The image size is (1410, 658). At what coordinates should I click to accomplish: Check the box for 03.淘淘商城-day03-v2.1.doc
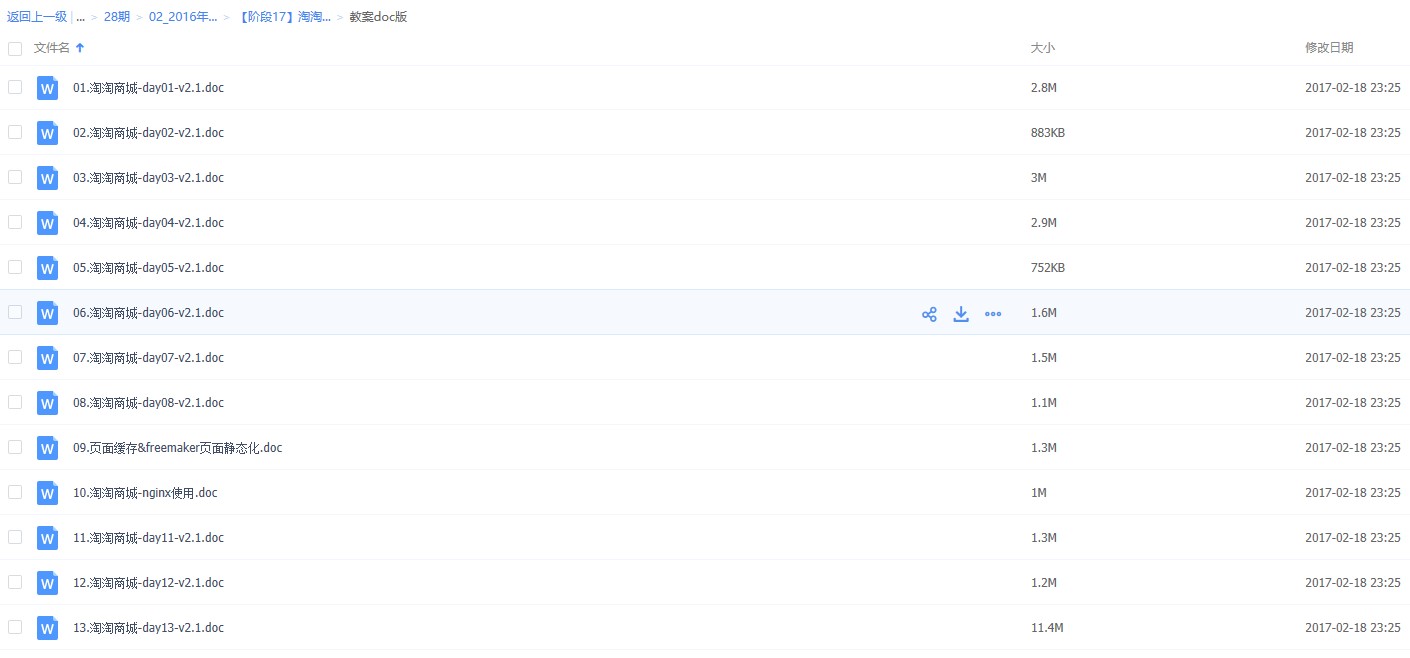tap(15, 177)
